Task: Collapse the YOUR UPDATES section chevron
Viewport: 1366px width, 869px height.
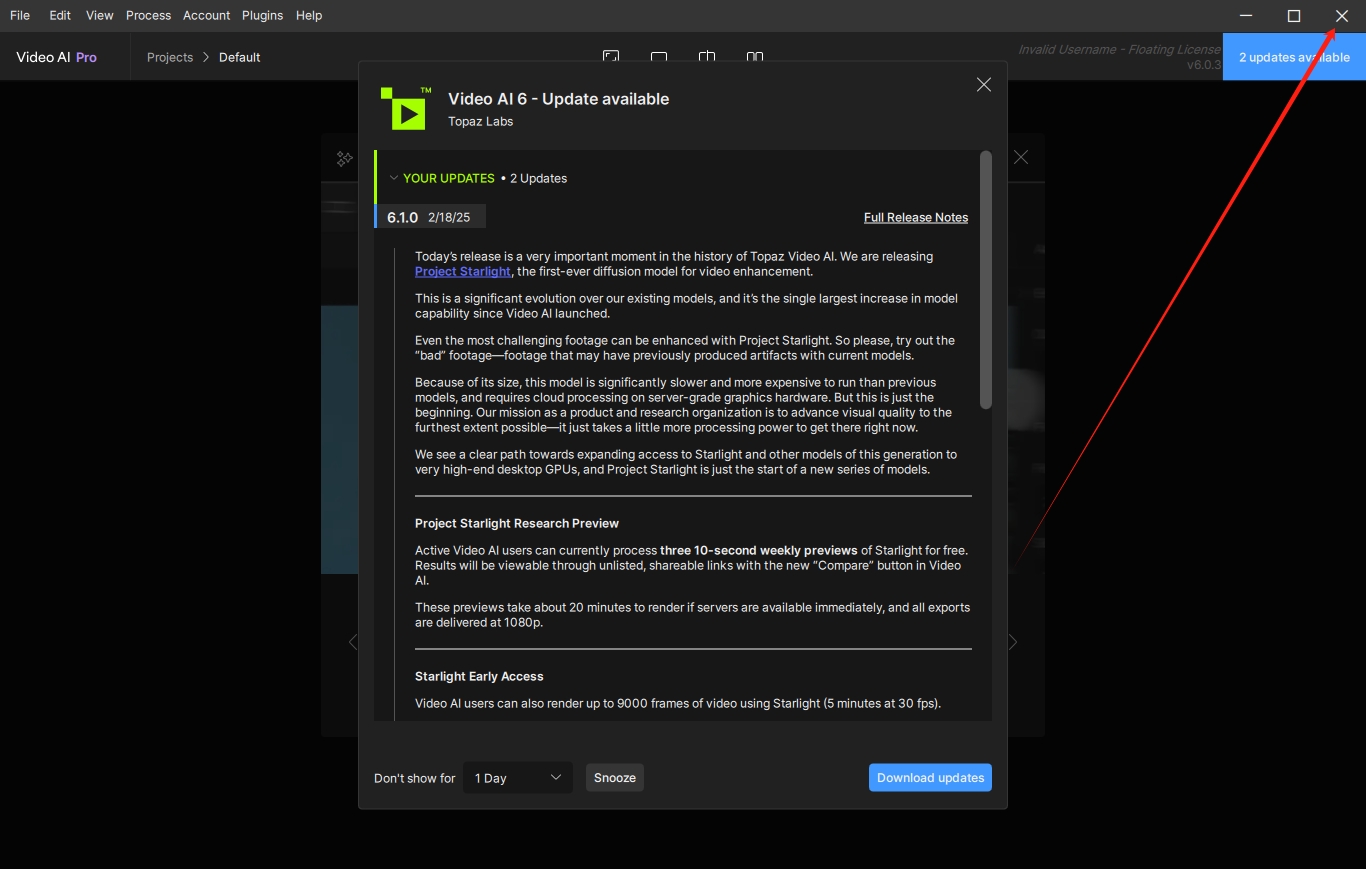Action: click(393, 178)
